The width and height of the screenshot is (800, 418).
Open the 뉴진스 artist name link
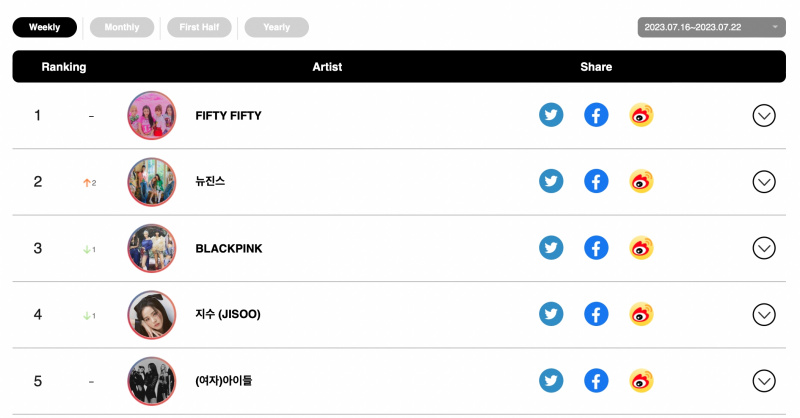point(210,181)
